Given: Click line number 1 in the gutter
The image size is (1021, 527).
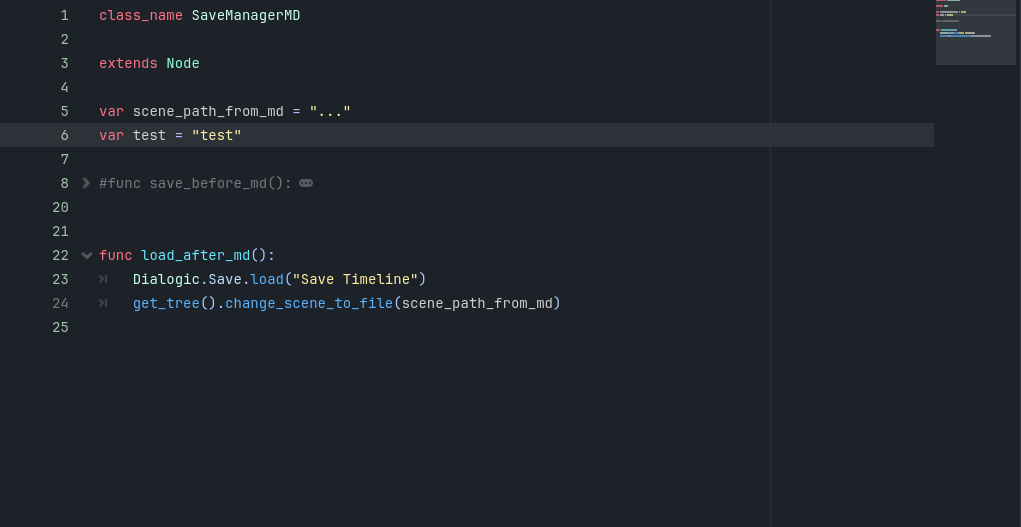Looking at the screenshot, I should tap(64, 16).
